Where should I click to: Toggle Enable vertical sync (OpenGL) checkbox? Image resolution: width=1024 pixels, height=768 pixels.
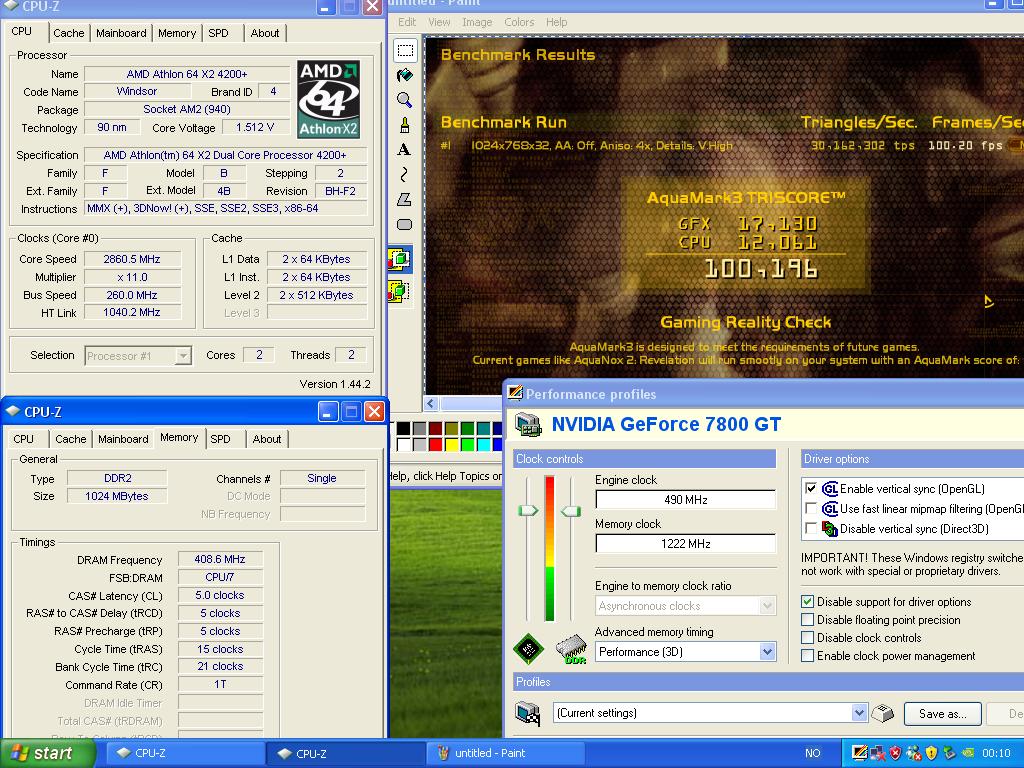pos(811,488)
